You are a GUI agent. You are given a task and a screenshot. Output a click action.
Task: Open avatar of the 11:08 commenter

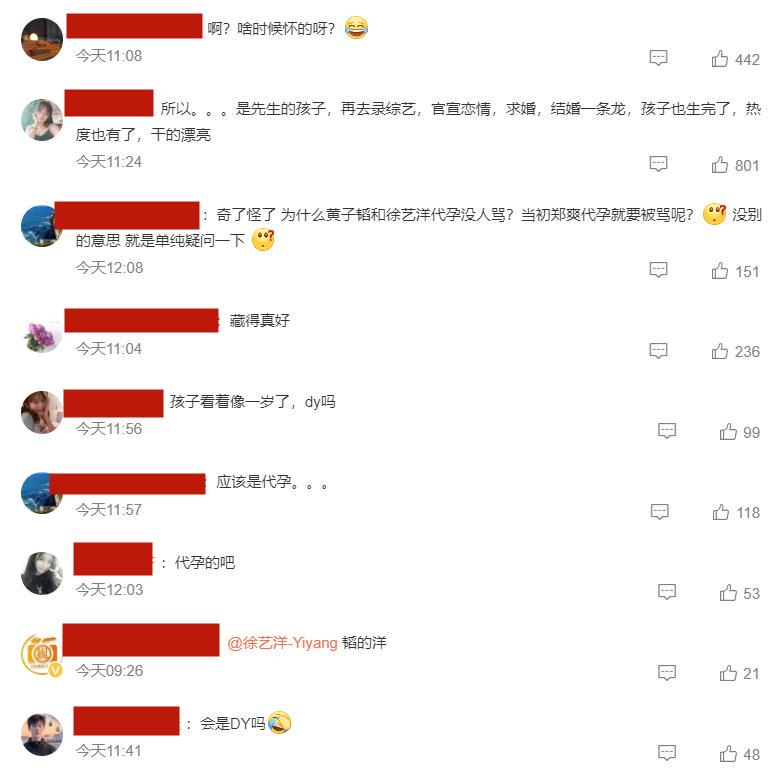pos(42,40)
